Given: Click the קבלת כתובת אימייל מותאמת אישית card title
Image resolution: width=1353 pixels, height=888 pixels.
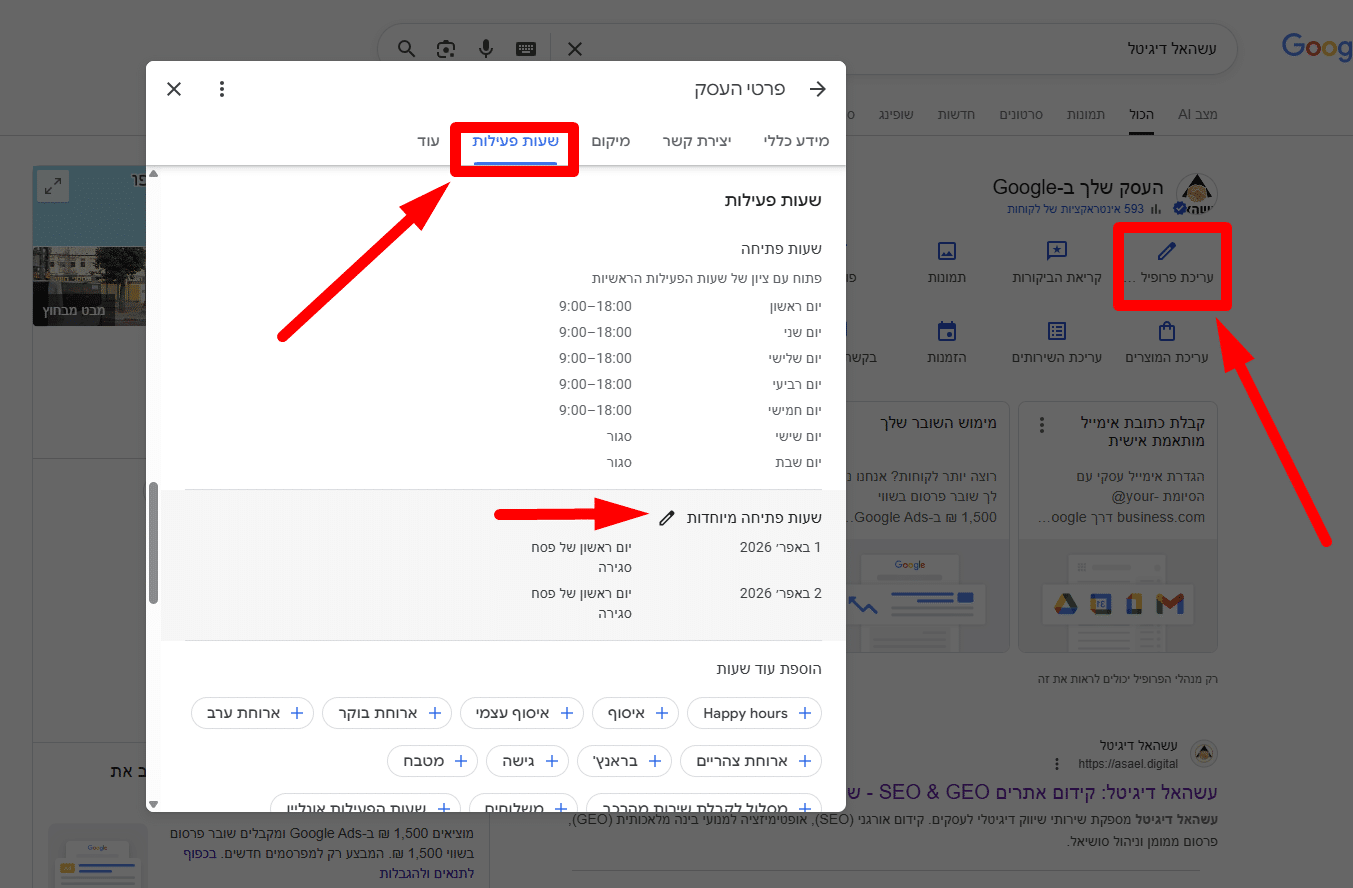Looking at the screenshot, I should point(1142,431).
